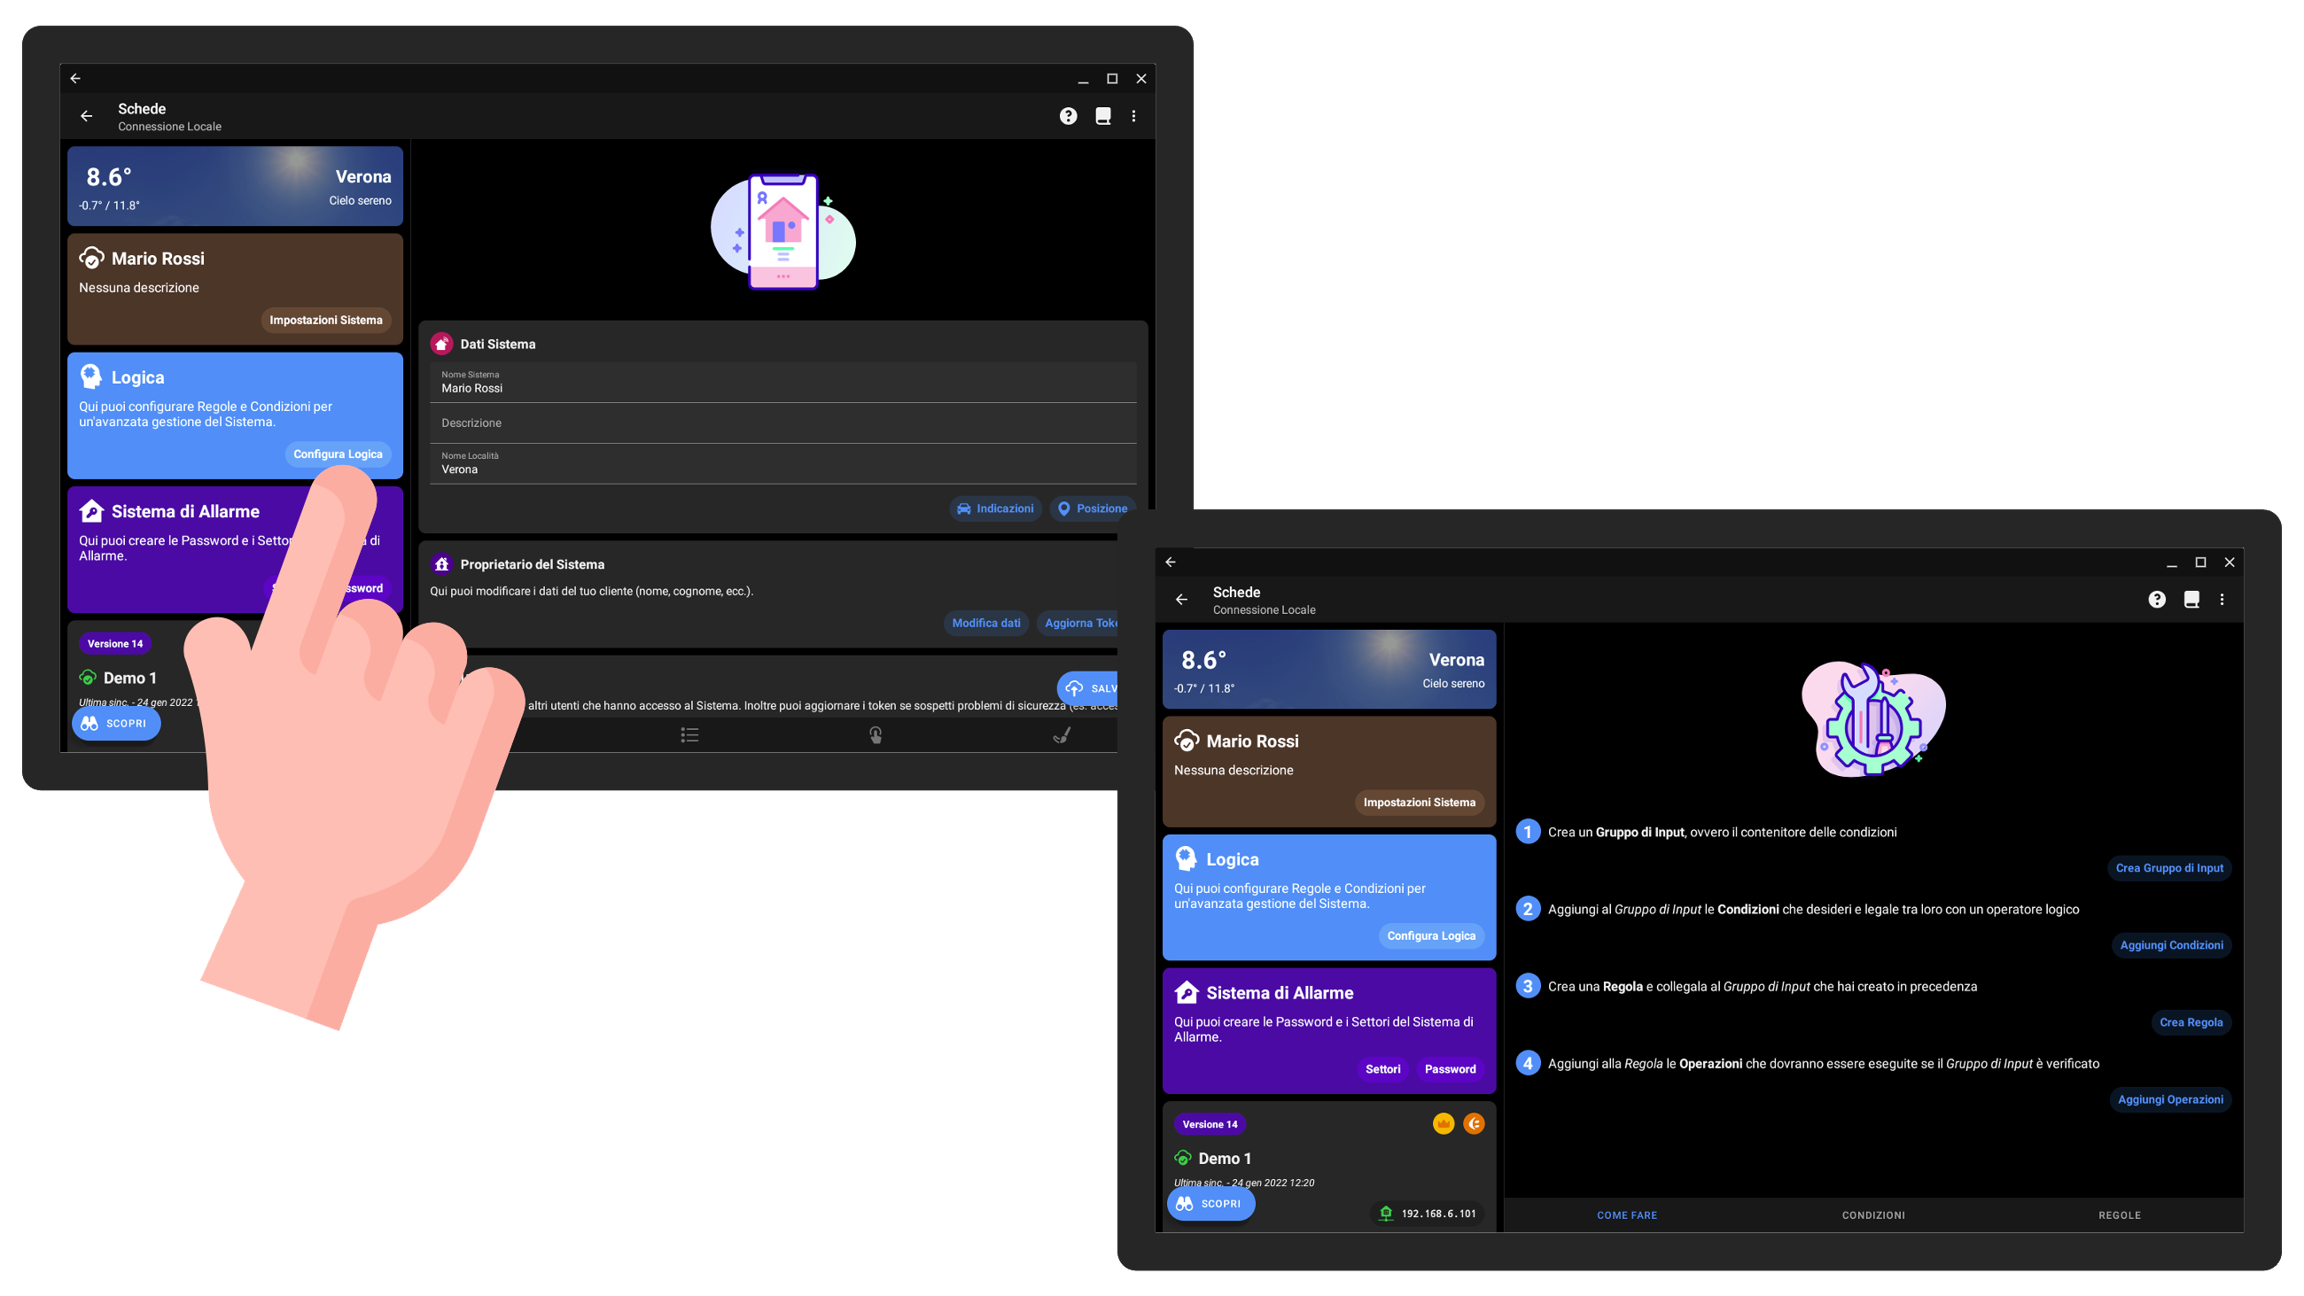Click the Posizione button with pin icon
Viewport: 2304px width, 1296px height.
[x=1092, y=508]
